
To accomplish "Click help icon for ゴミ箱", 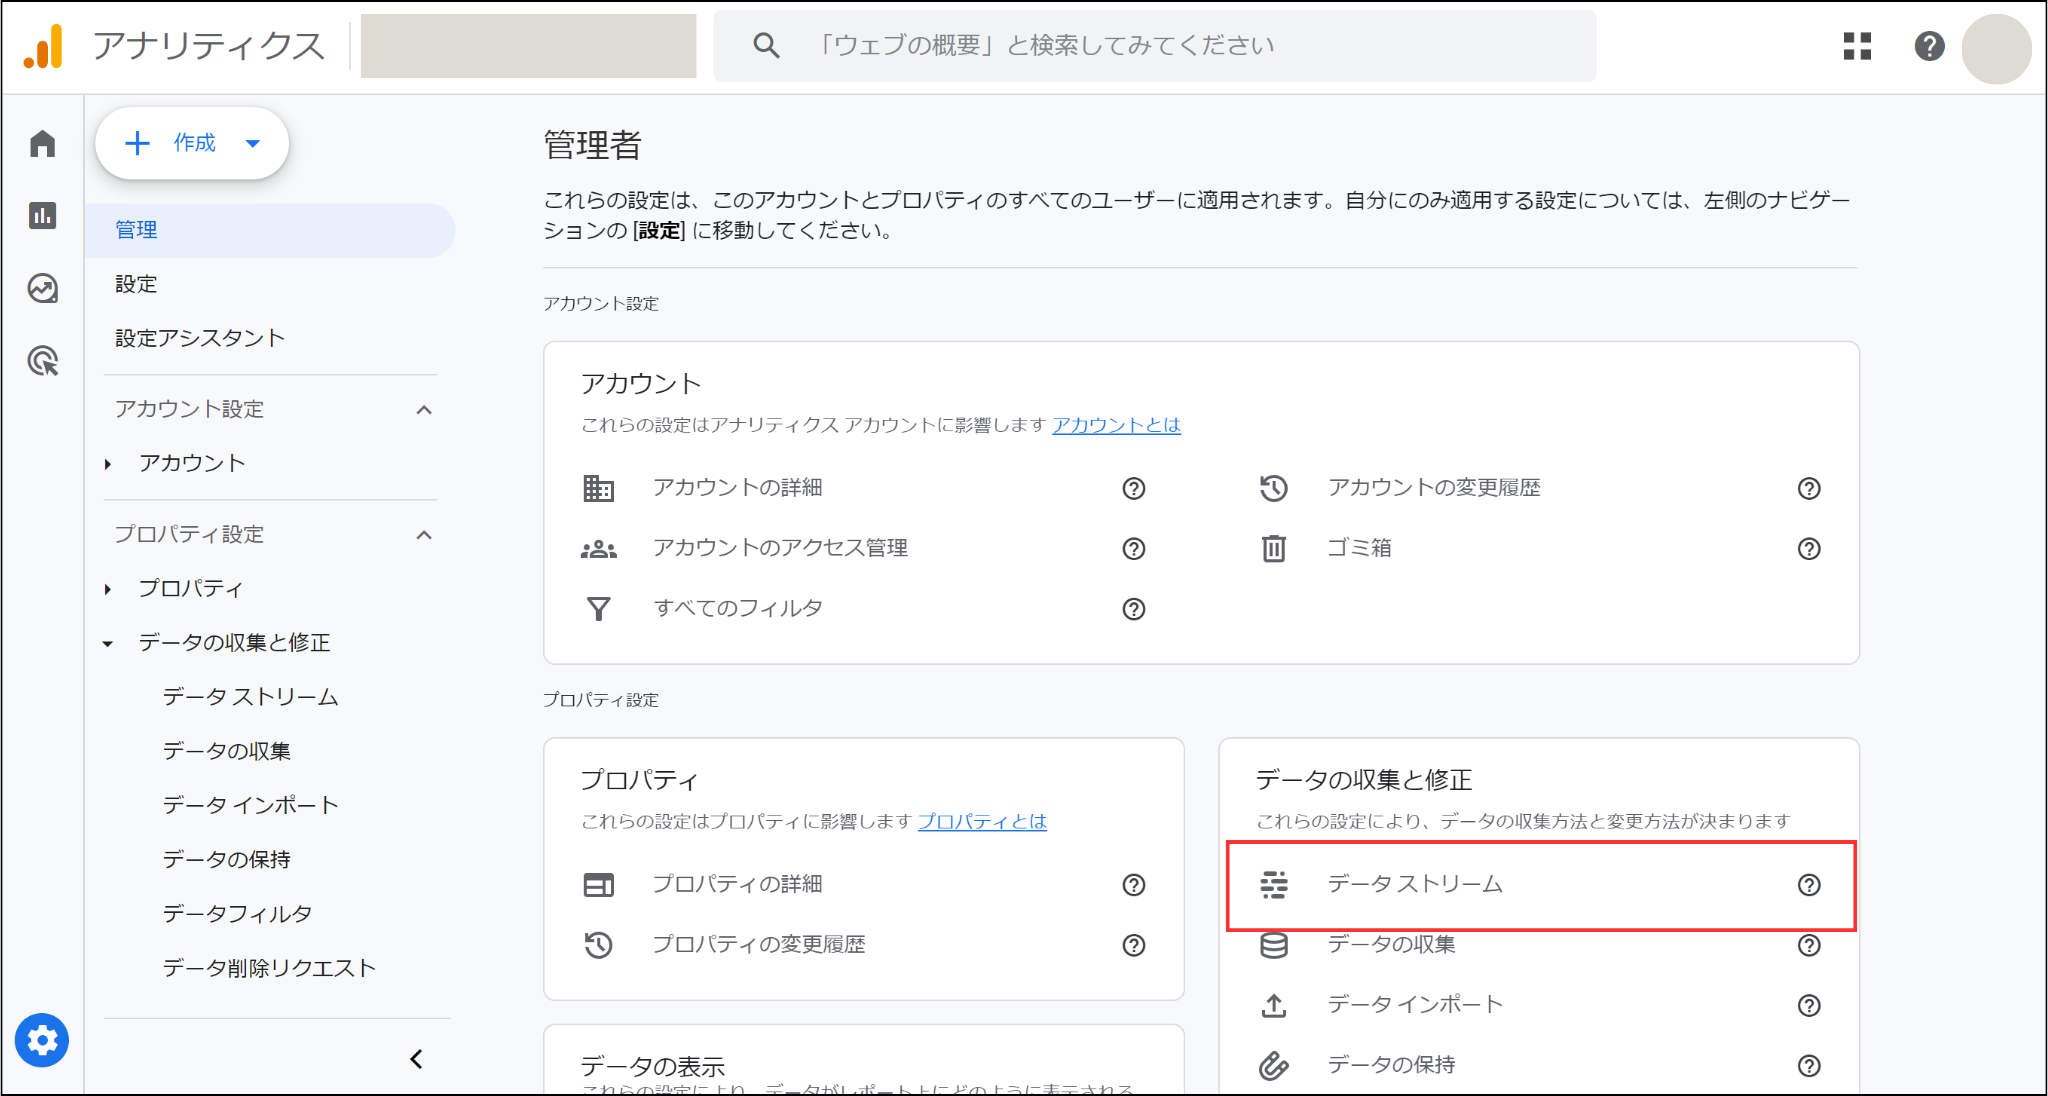I will click(1809, 548).
